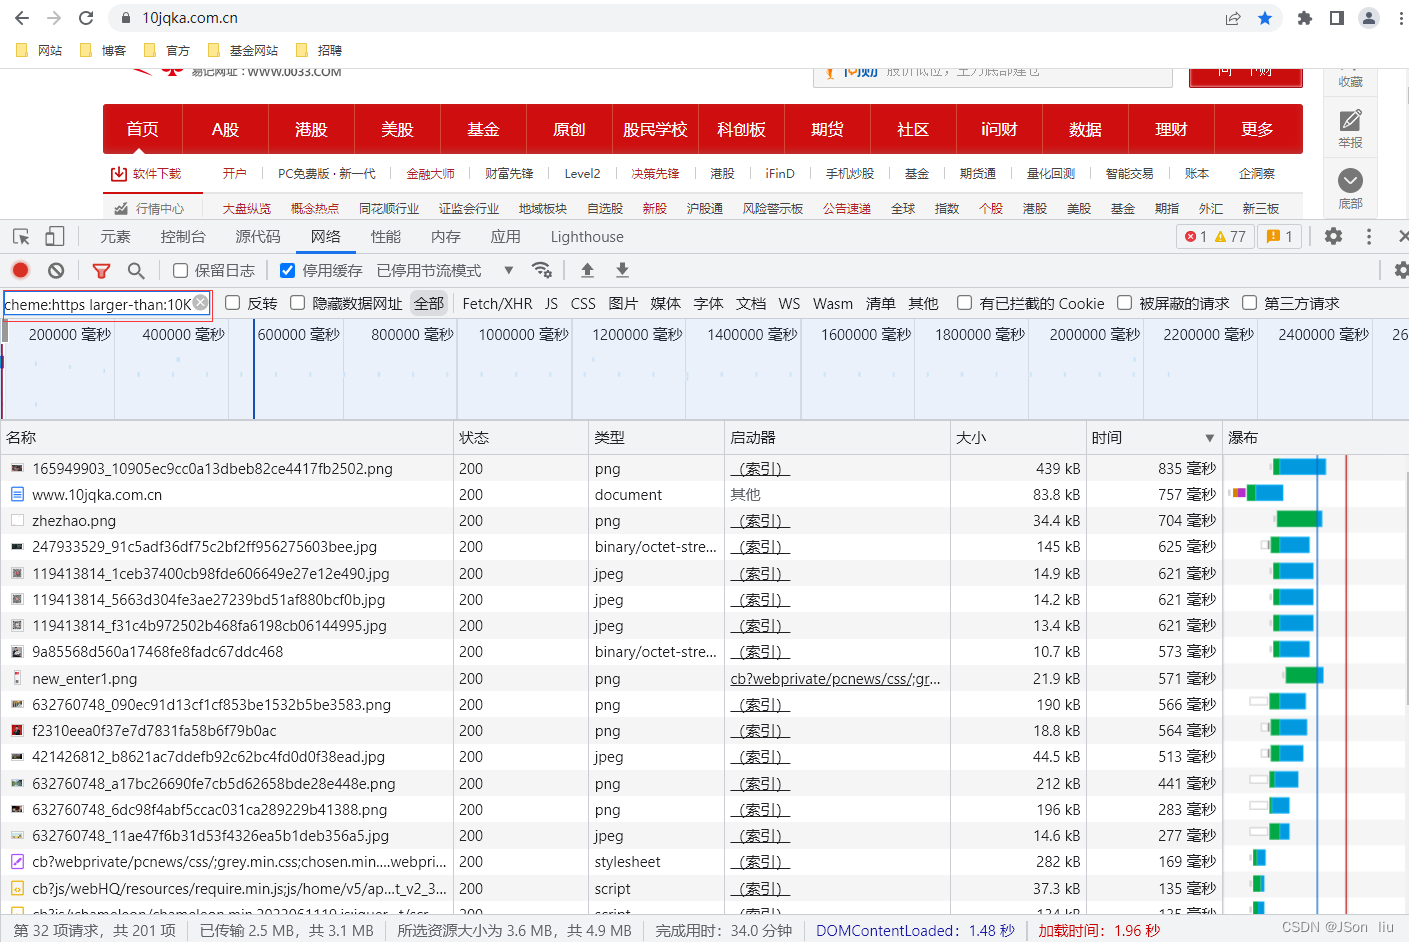Bookmark page with the star icon
Image resolution: width=1409 pixels, height=942 pixels.
pyautogui.click(x=1265, y=18)
